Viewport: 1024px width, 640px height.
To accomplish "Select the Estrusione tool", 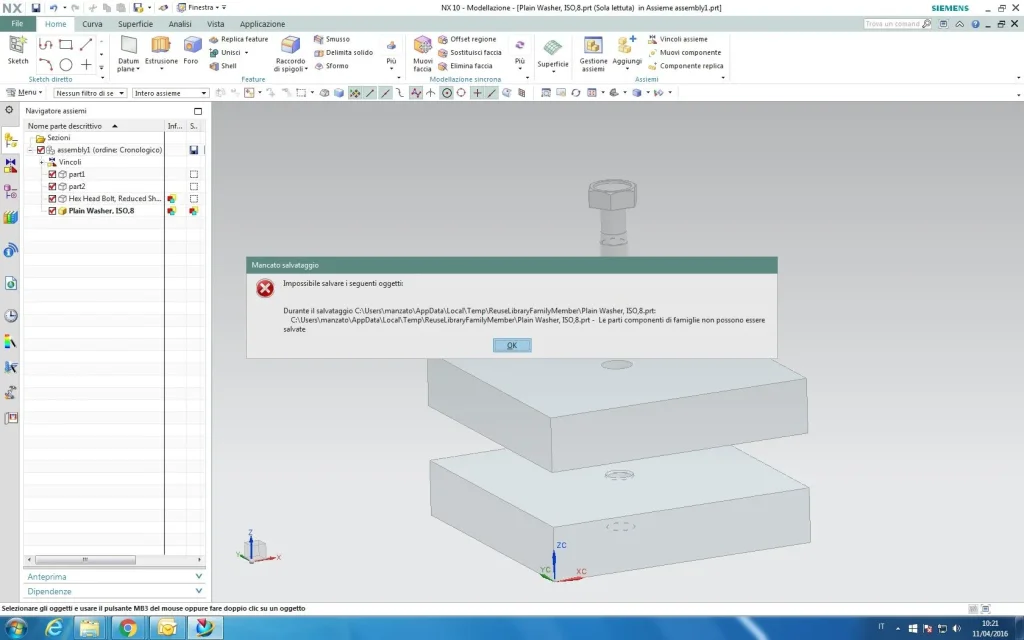I will coord(161,46).
